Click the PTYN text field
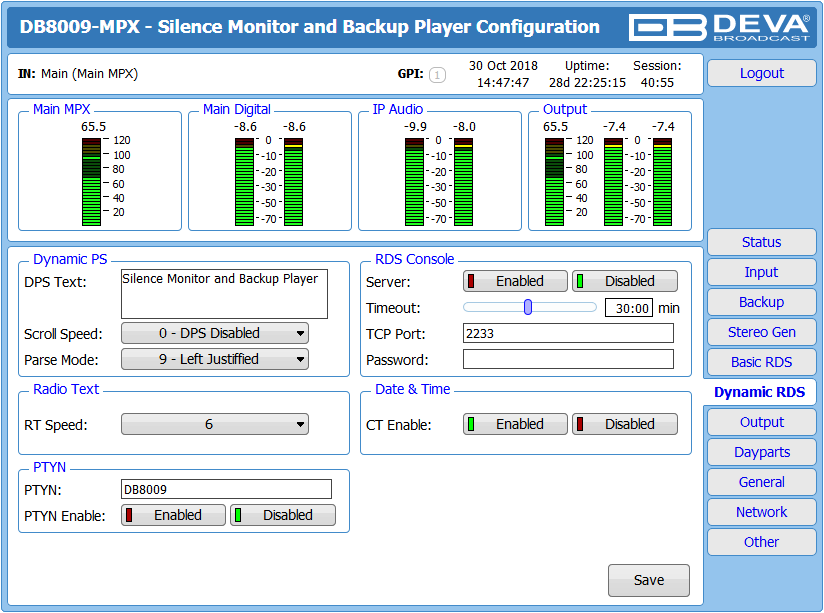This screenshot has height=613, width=824. coord(226,489)
